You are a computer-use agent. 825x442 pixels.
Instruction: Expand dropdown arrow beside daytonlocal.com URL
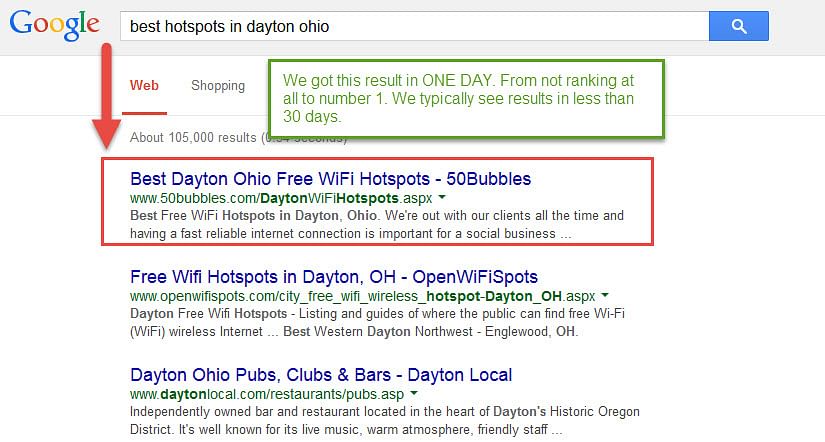coord(414,394)
